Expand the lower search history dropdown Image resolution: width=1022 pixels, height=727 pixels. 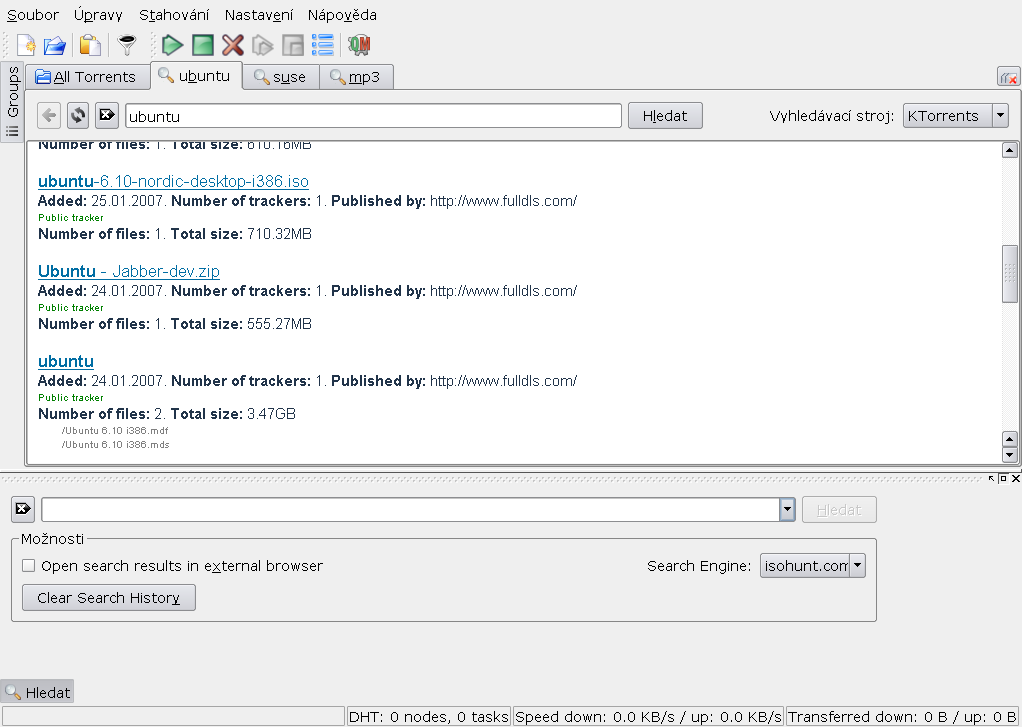[787, 509]
